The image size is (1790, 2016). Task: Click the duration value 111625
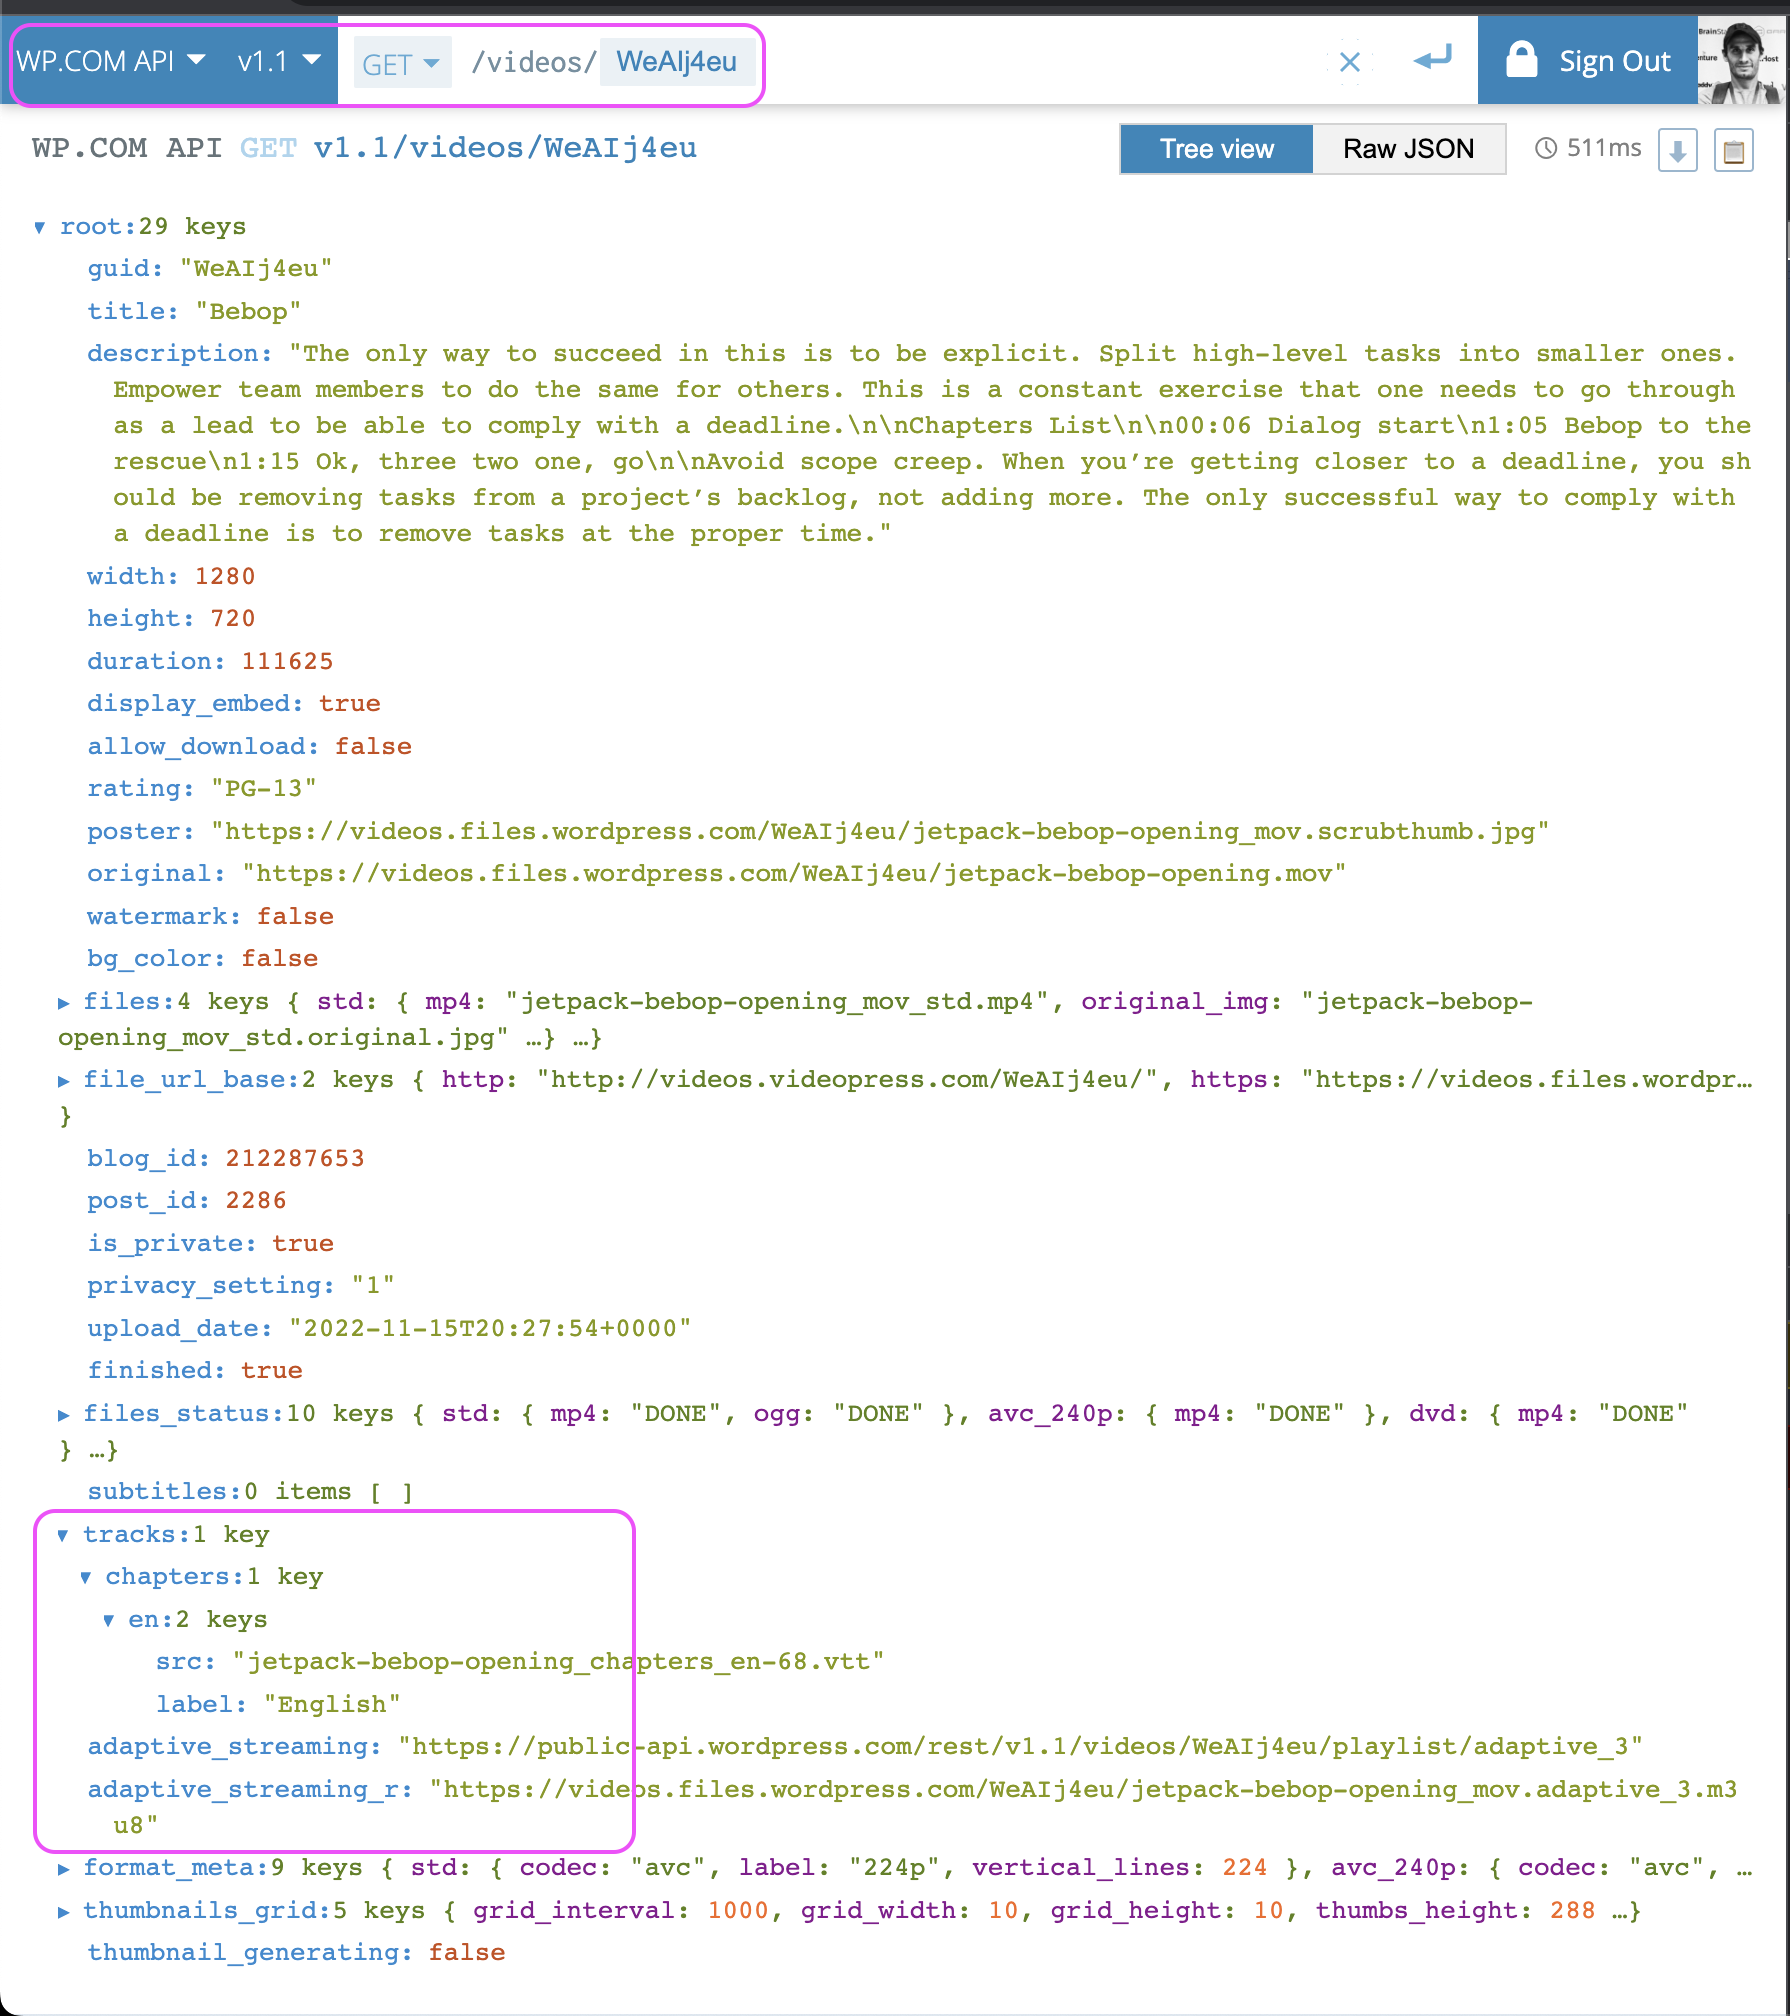[287, 662]
